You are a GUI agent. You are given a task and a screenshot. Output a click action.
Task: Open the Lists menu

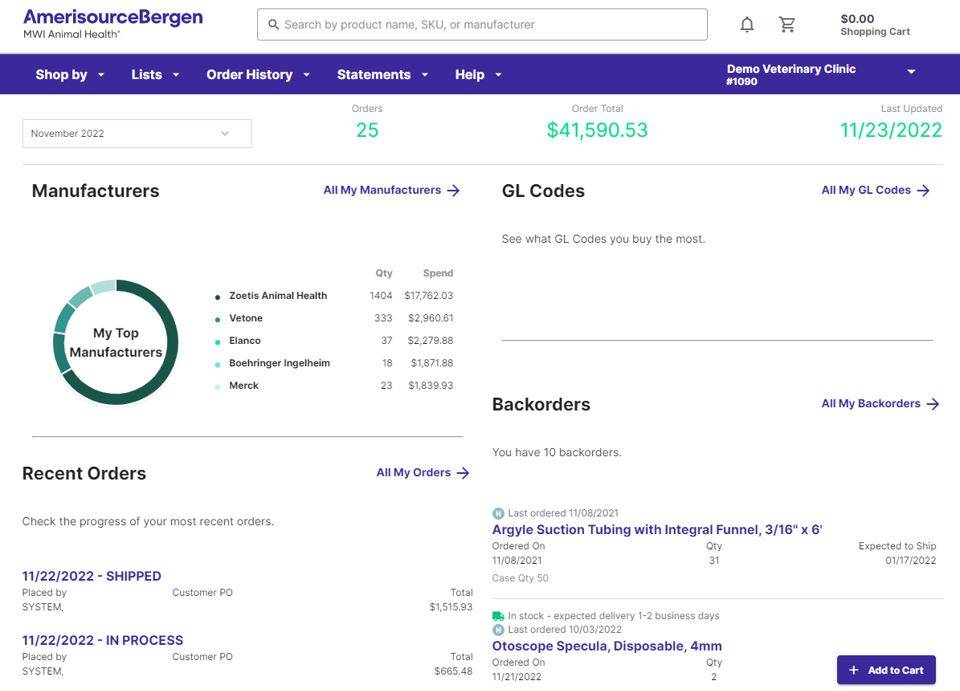tap(155, 75)
